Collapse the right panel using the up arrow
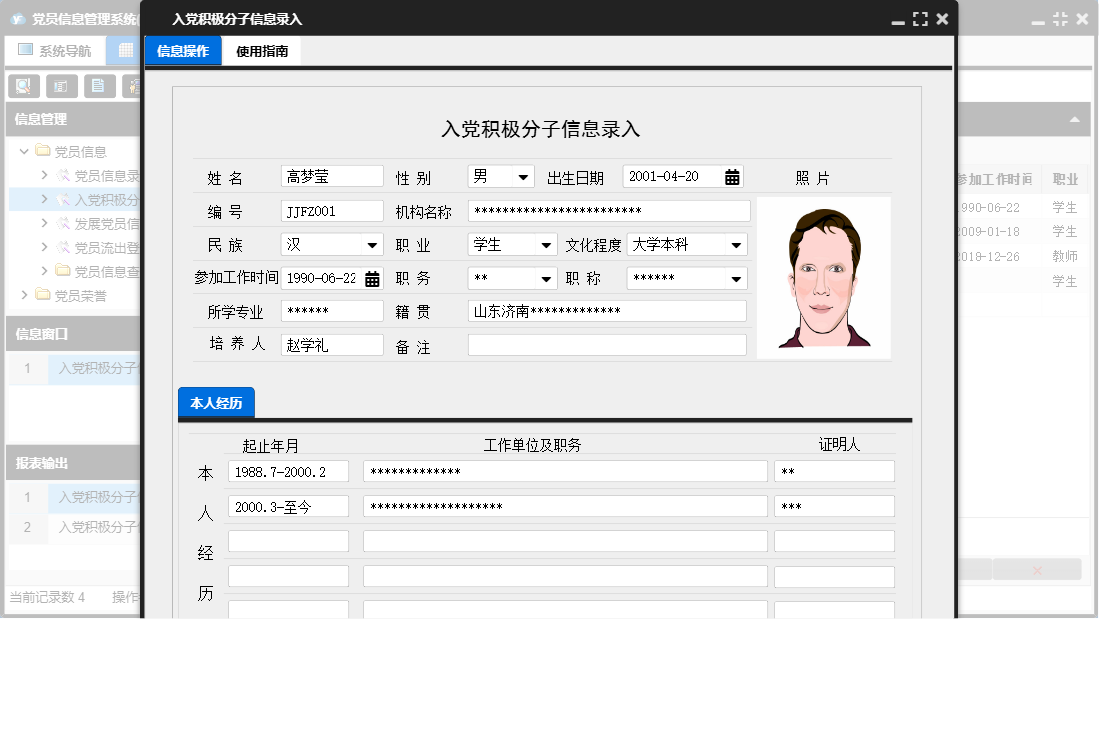The image size is (1099, 735). [x=1075, y=119]
